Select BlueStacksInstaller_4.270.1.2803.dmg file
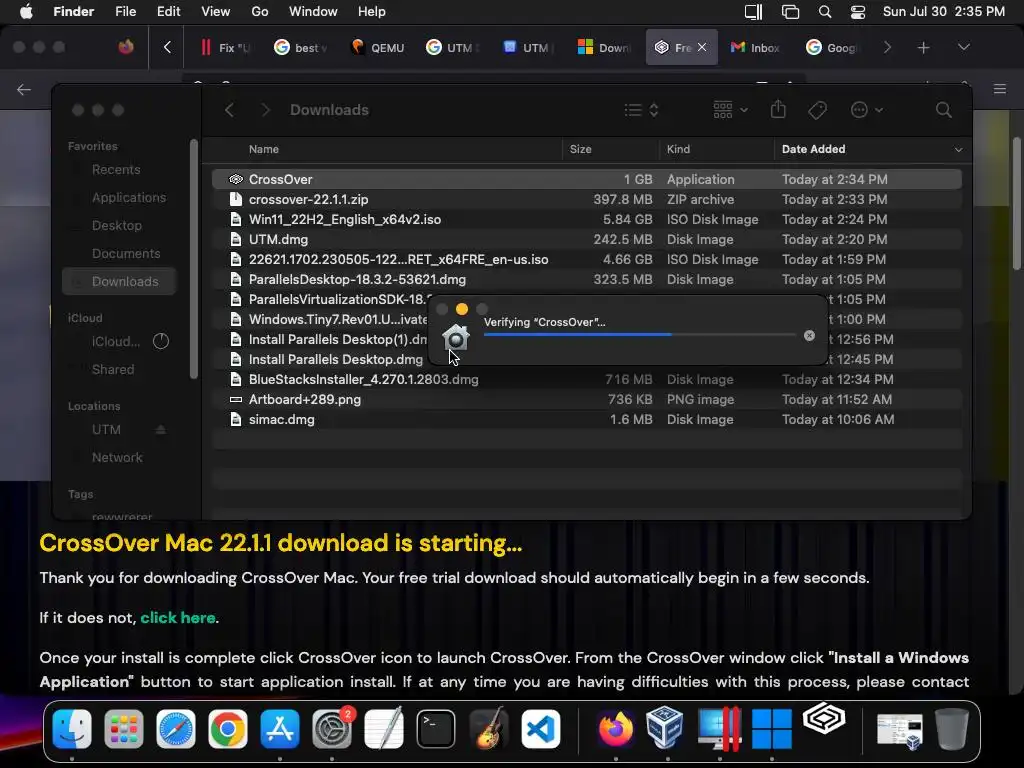Screen dimensions: 1024x768 586,379
